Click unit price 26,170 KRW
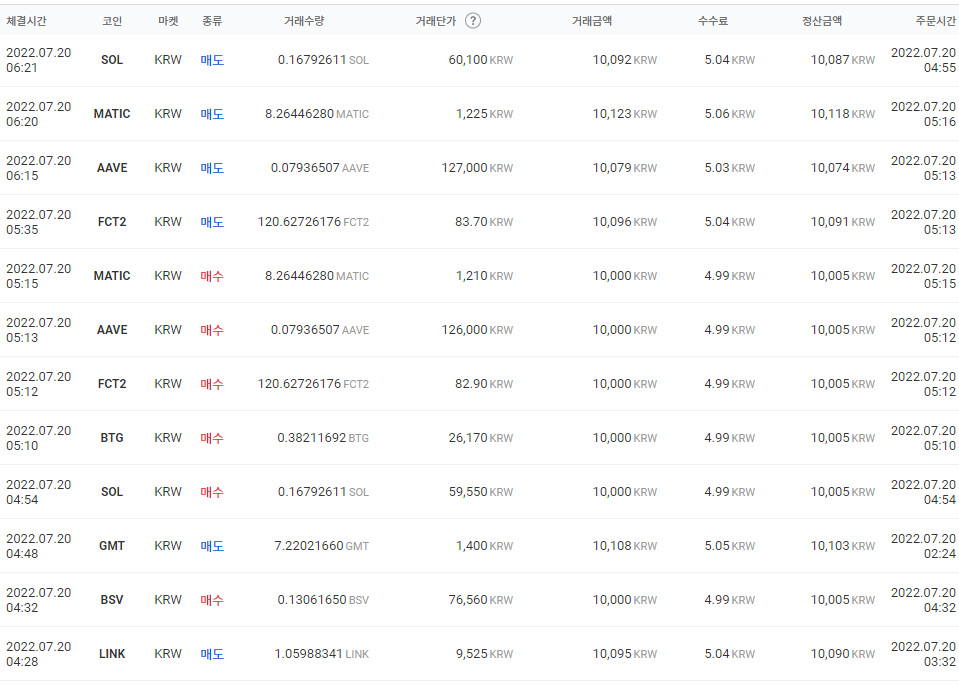Viewport: 959px width, 685px height. coord(481,437)
